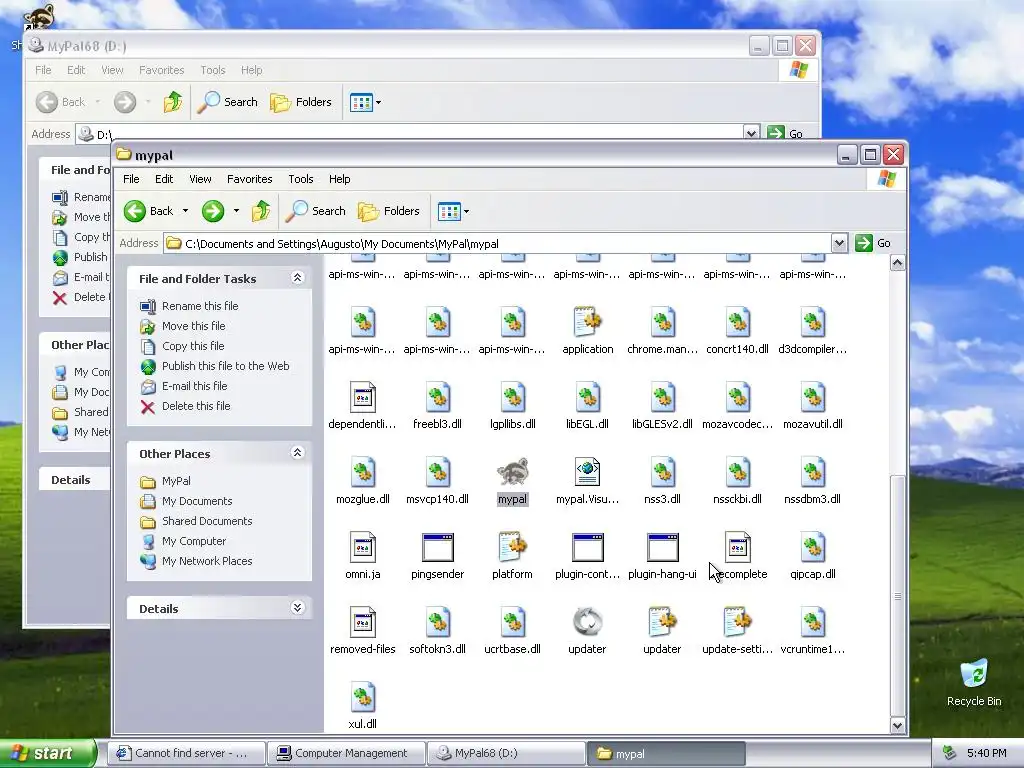This screenshot has height=768, width=1024.
Task: Click the scroll up arrow in file list
Action: [897, 263]
